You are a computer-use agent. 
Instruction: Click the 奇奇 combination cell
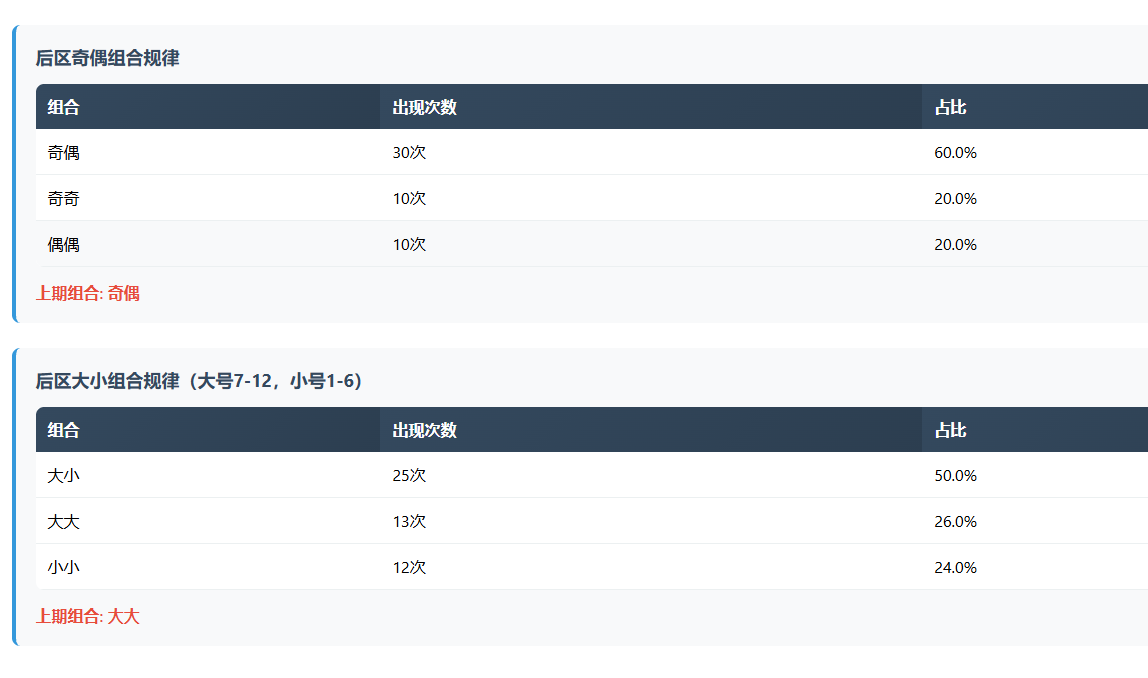[64, 199]
